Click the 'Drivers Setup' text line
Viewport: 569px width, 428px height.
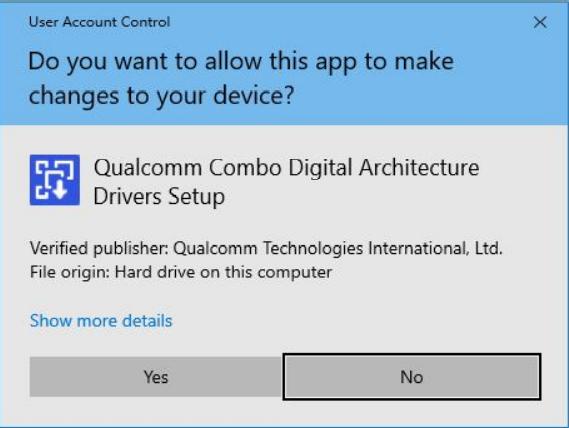coord(159,197)
